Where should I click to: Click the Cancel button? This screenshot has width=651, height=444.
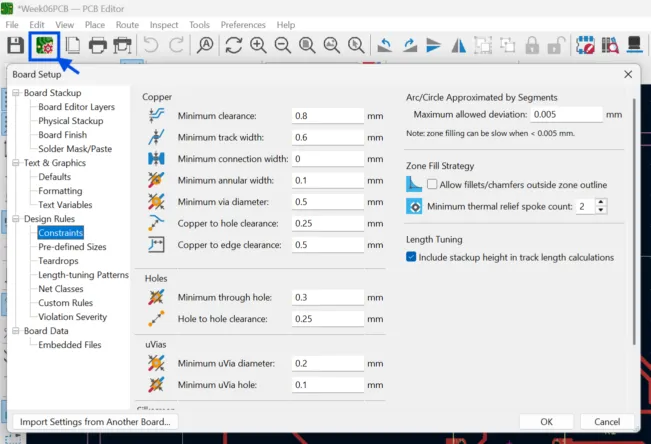click(x=607, y=422)
